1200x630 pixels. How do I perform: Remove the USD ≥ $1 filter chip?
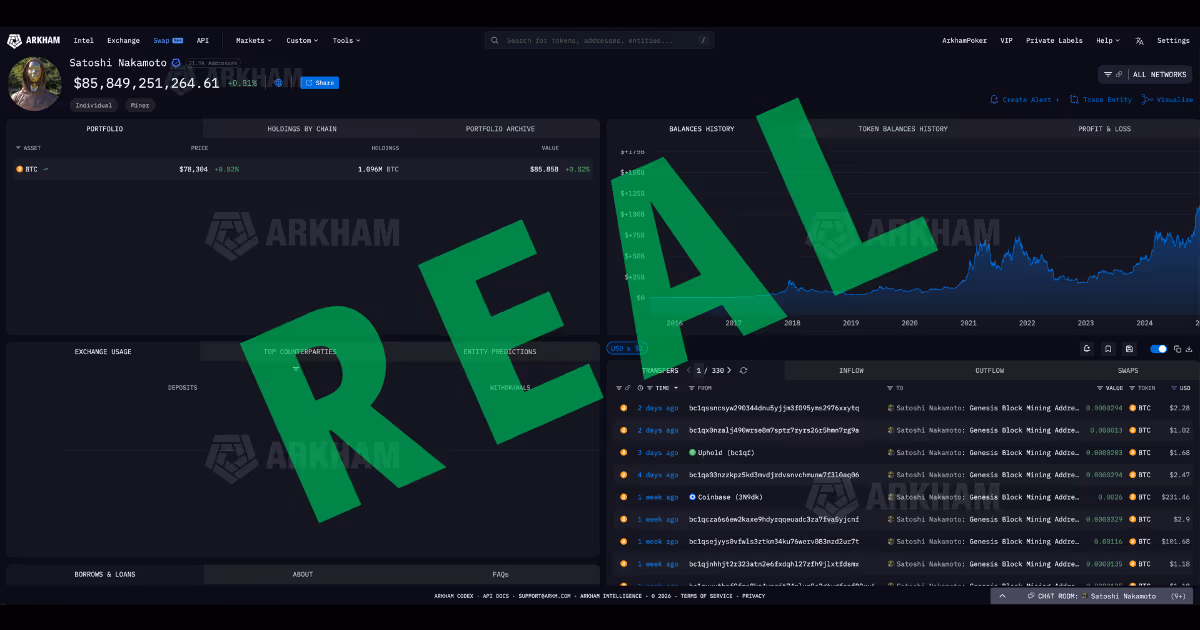tap(626, 348)
